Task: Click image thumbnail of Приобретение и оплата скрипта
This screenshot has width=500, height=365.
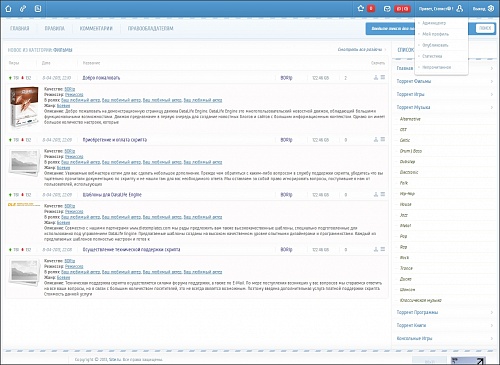Action: tap(24, 163)
